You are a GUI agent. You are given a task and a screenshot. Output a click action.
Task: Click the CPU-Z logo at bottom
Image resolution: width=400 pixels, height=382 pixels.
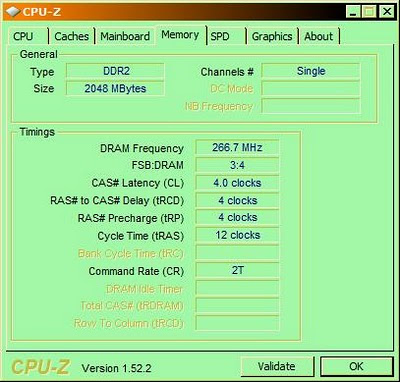coord(40,366)
